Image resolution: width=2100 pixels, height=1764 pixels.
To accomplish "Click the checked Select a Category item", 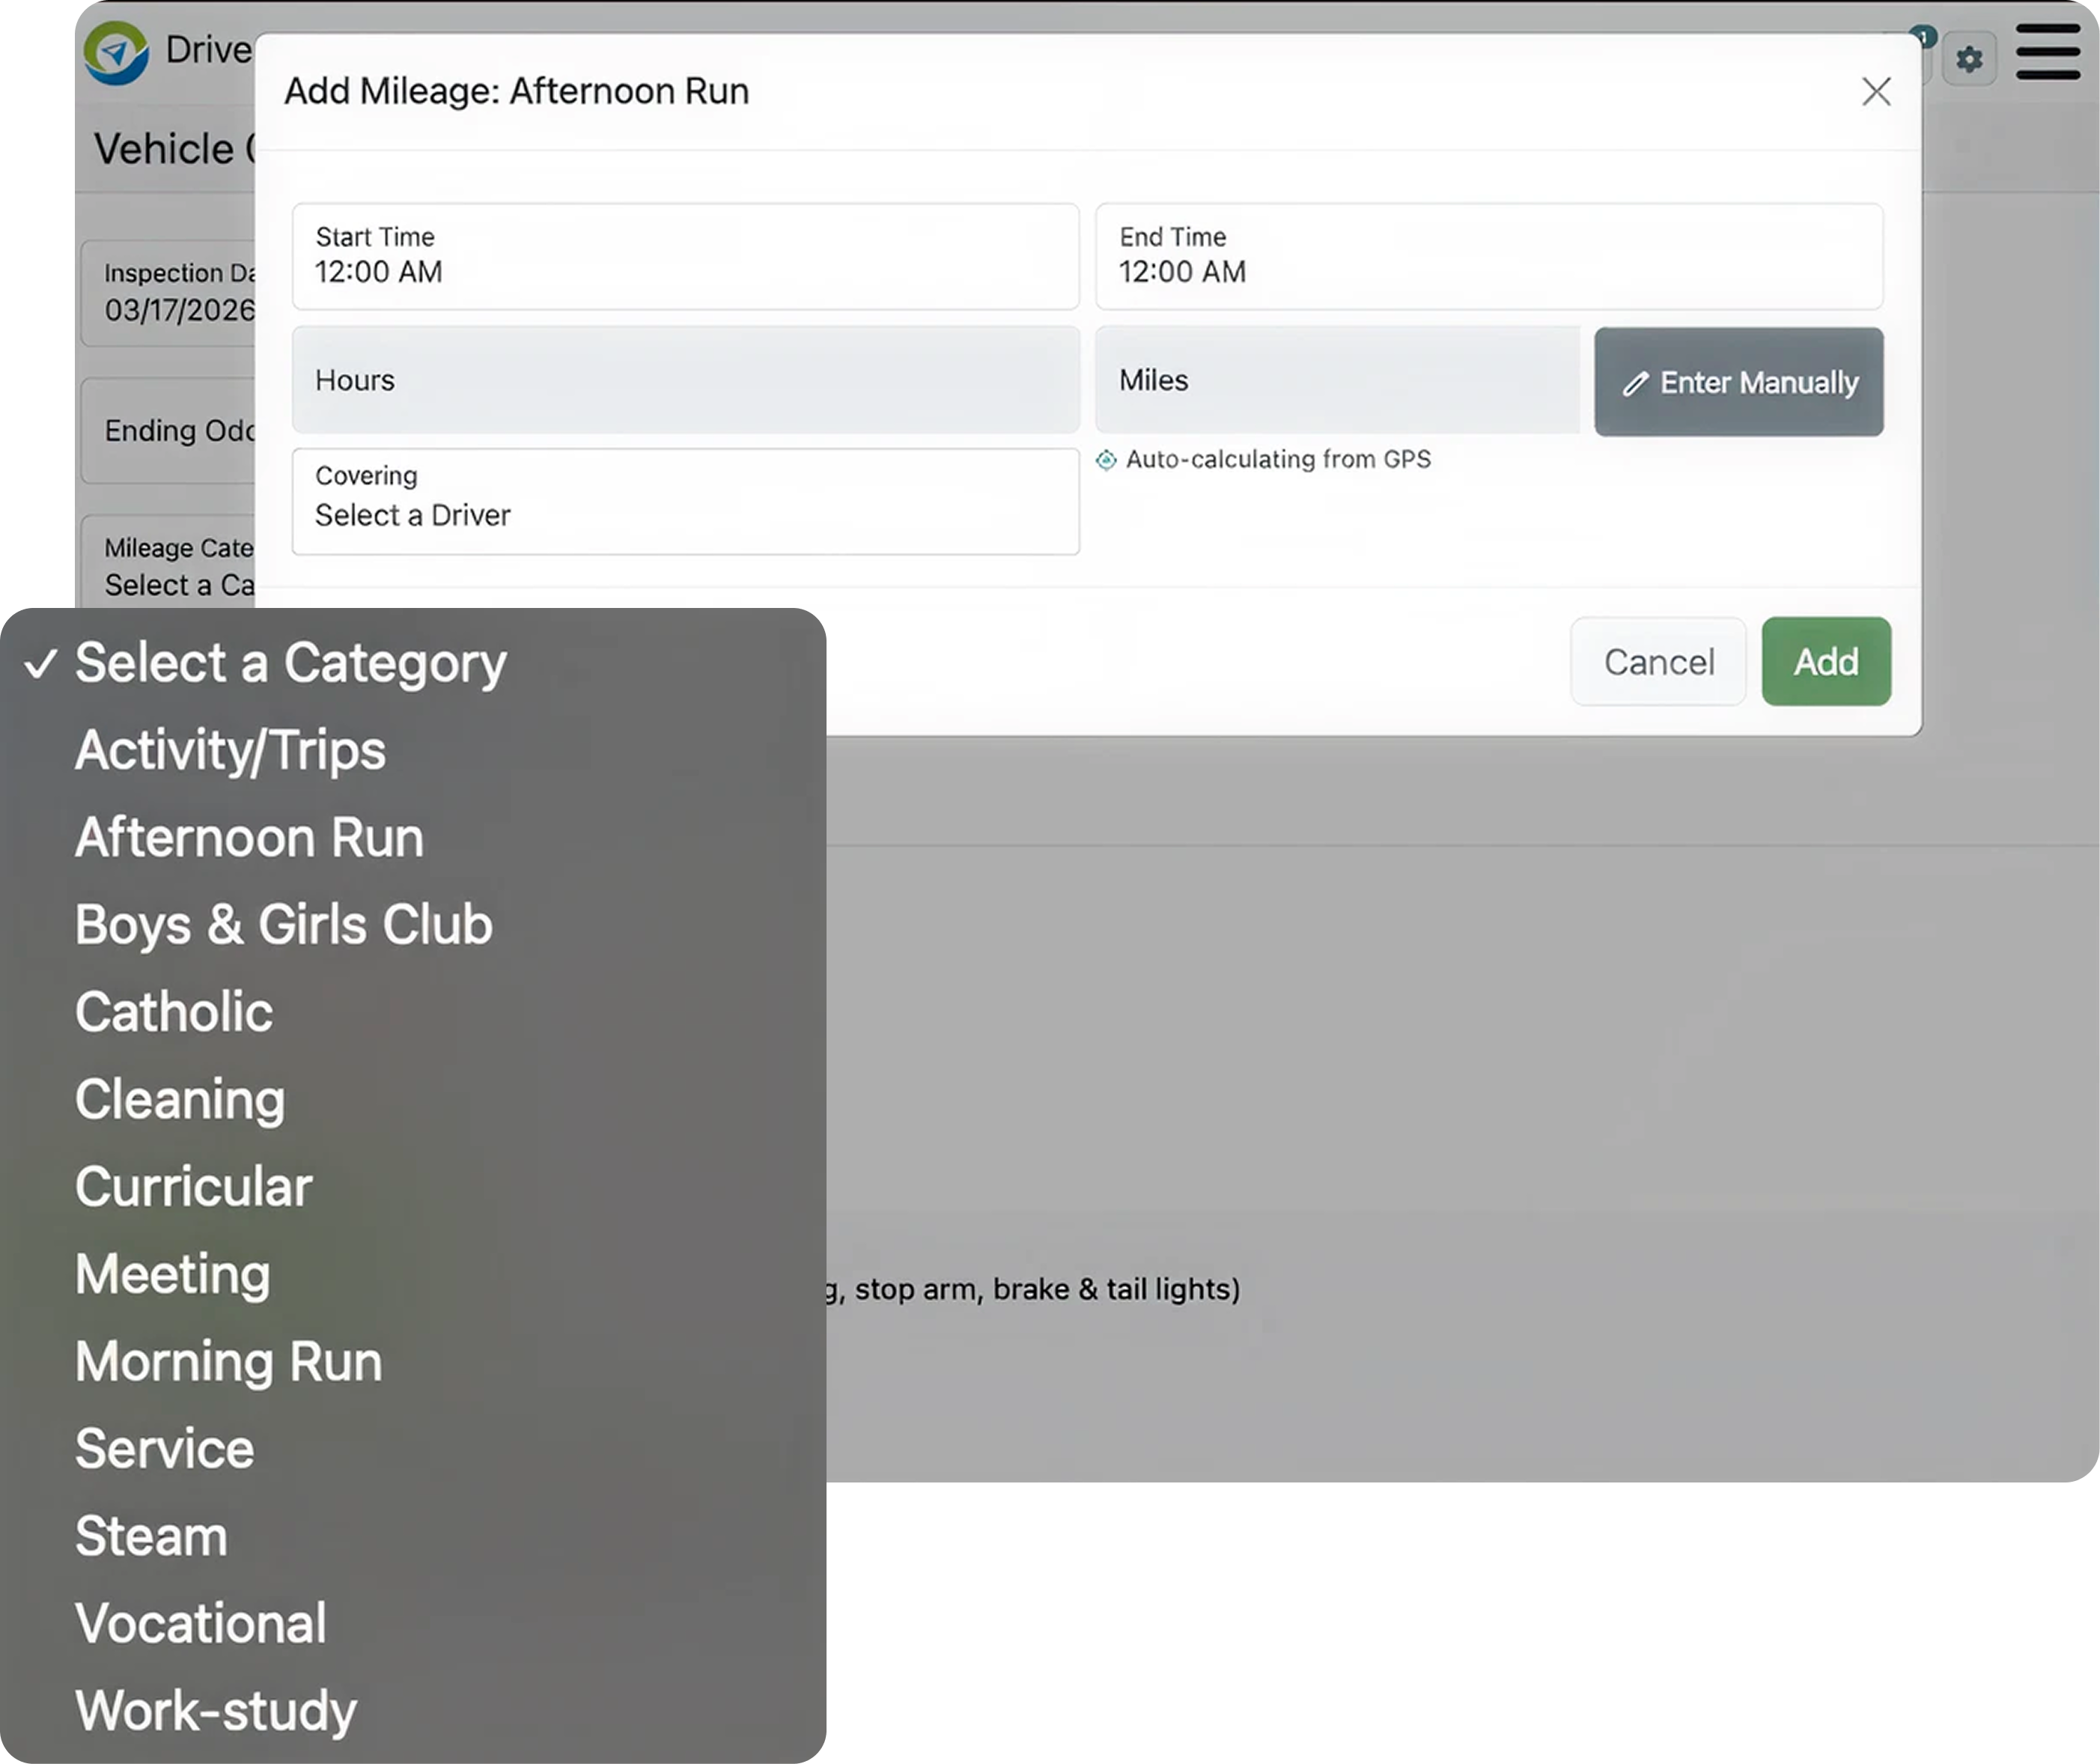I will pos(290,663).
